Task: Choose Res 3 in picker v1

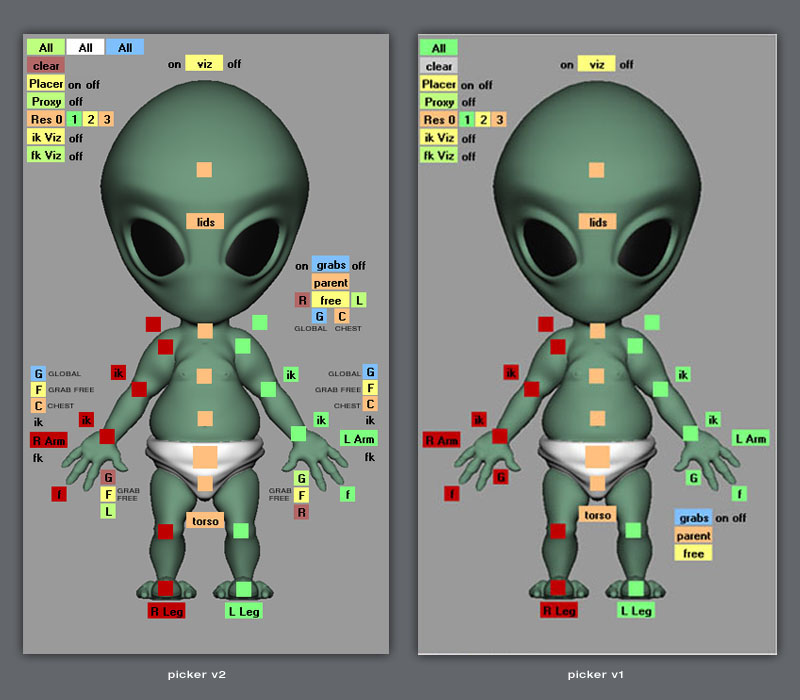Action: click(x=499, y=120)
